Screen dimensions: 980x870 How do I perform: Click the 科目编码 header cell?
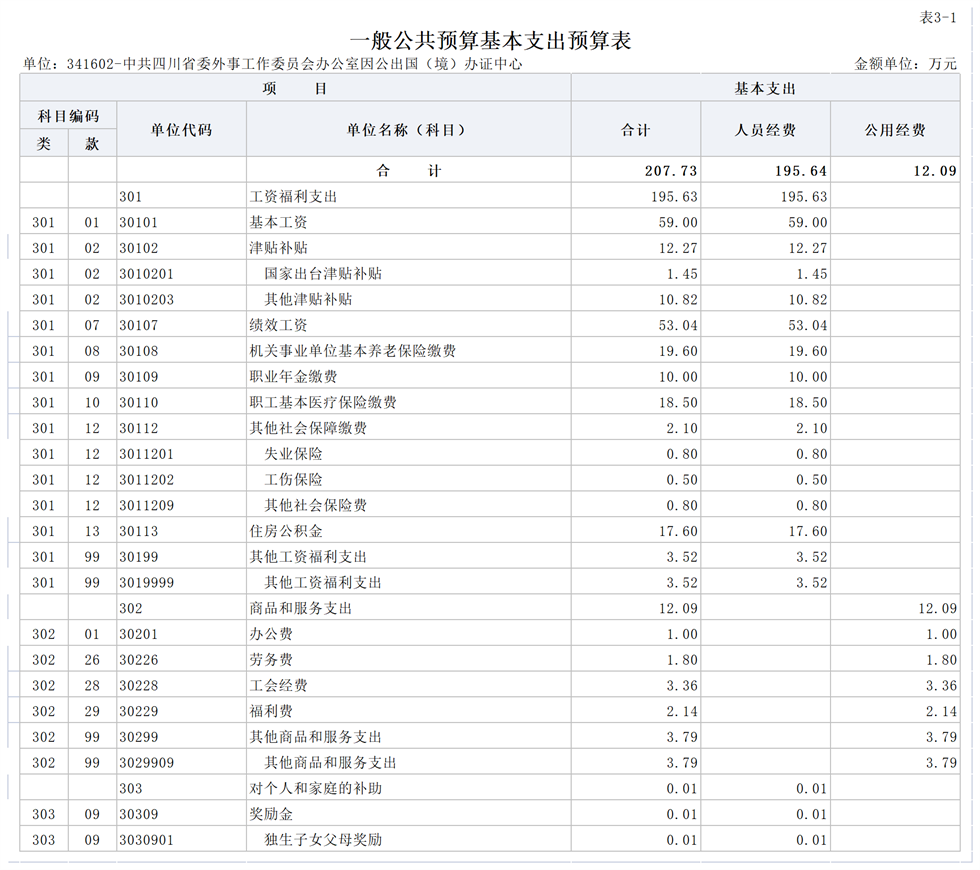click(68, 116)
